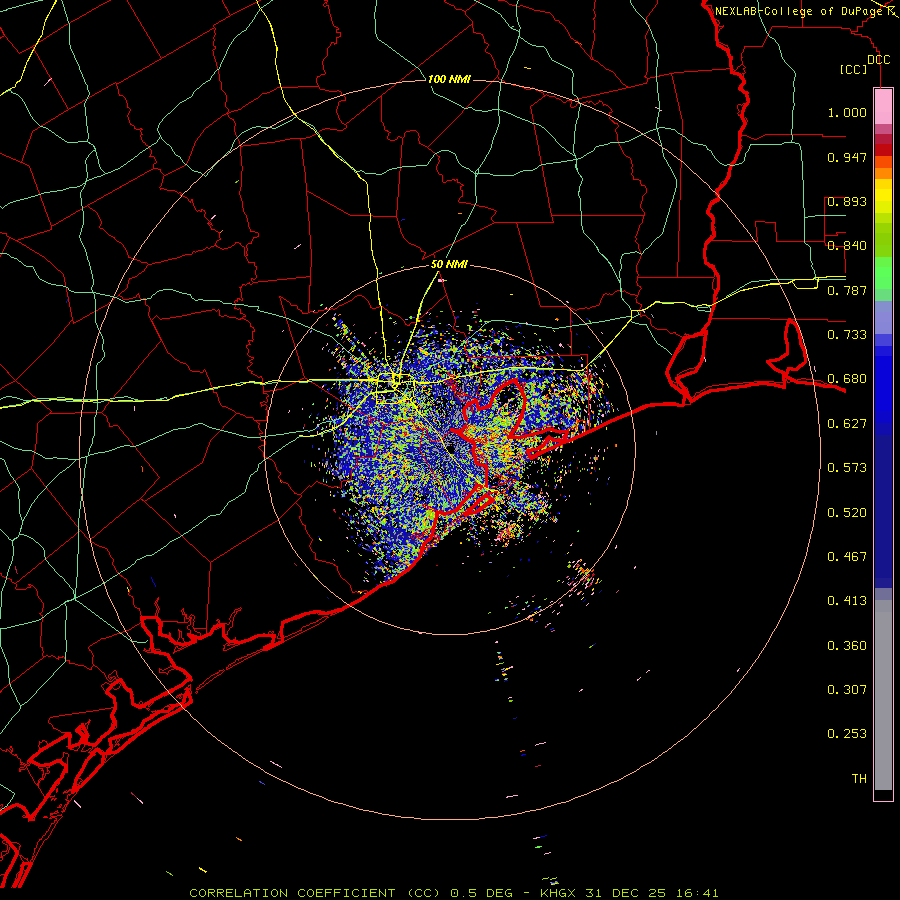Click the DCC label above the color bar
This screenshot has height=900, width=900.
[x=878, y=60]
